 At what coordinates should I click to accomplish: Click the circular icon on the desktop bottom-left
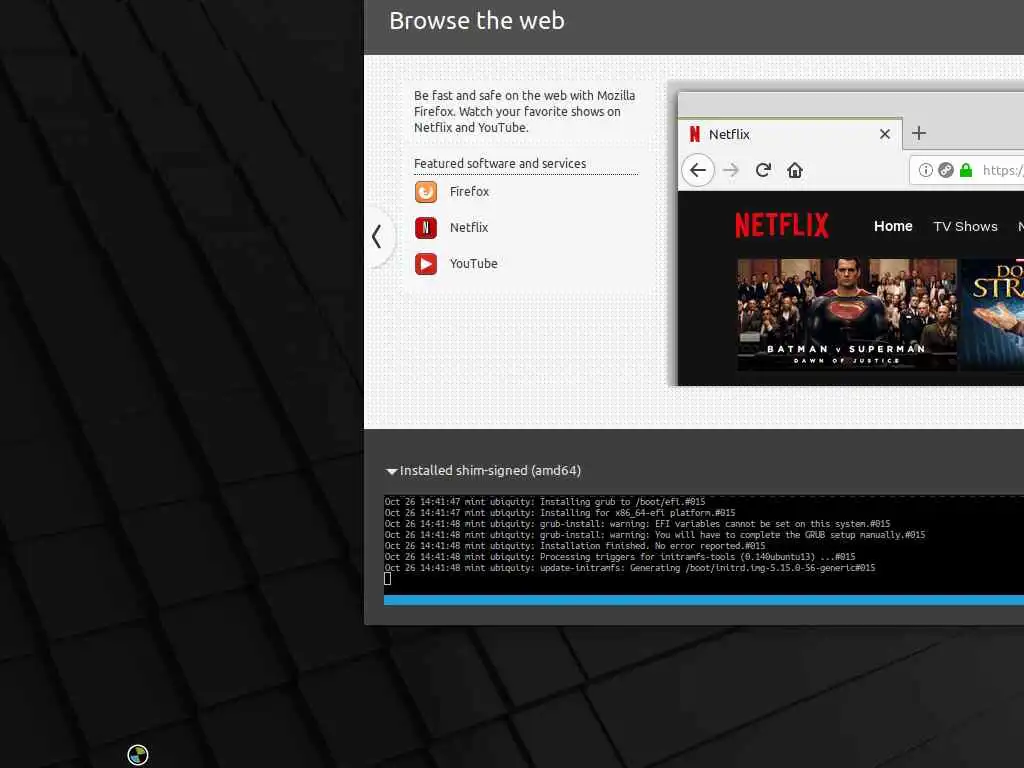(x=138, y=755)
